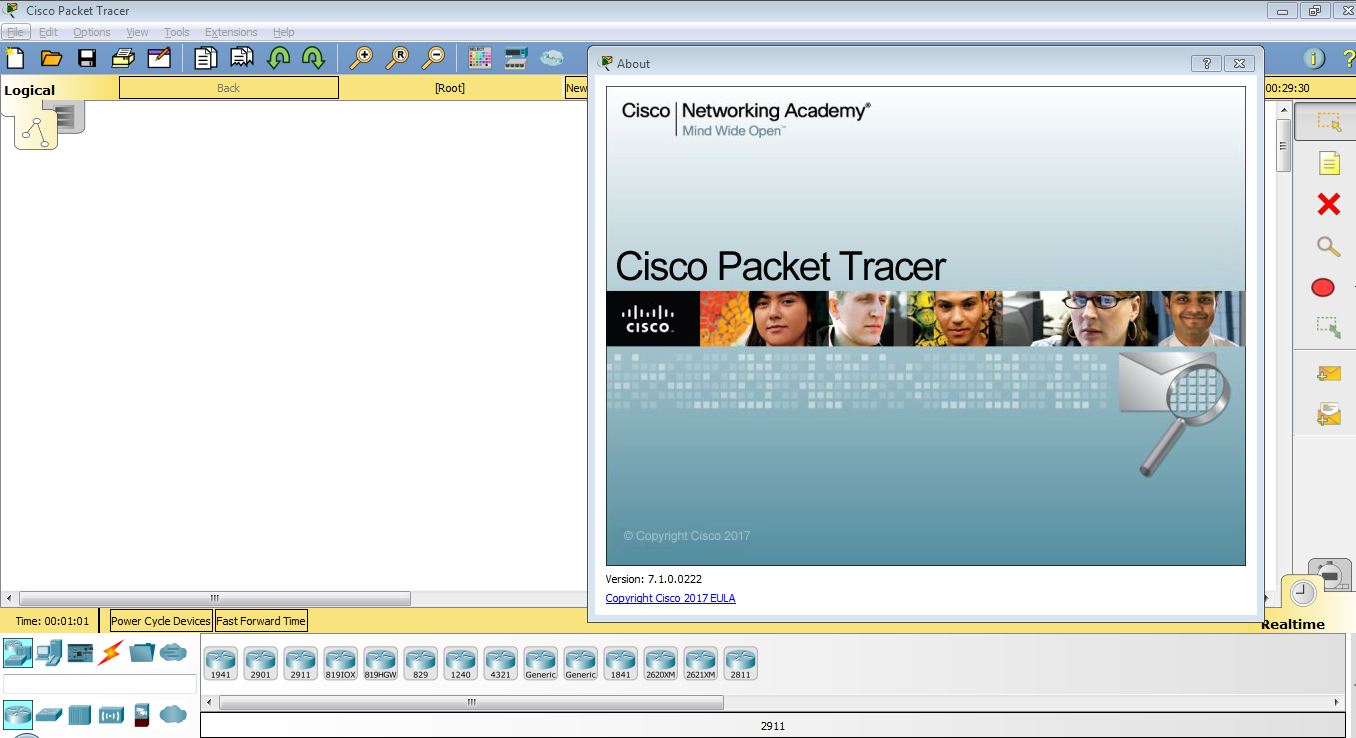Image resolution: width=1356 pixels, height=738 pixels.
Task: Launch the Activity Wizard toolbar icon
Action: [x=159, y=57]
